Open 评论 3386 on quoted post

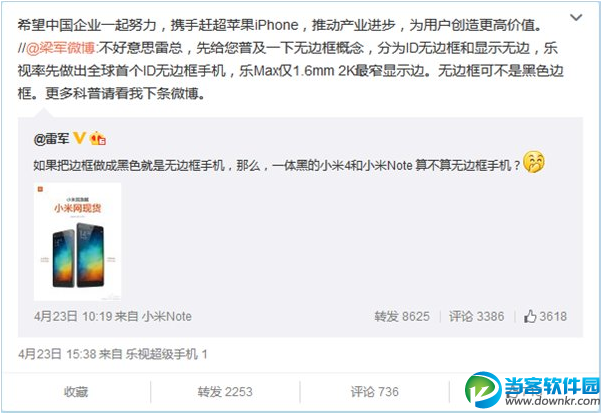point(476,317)
